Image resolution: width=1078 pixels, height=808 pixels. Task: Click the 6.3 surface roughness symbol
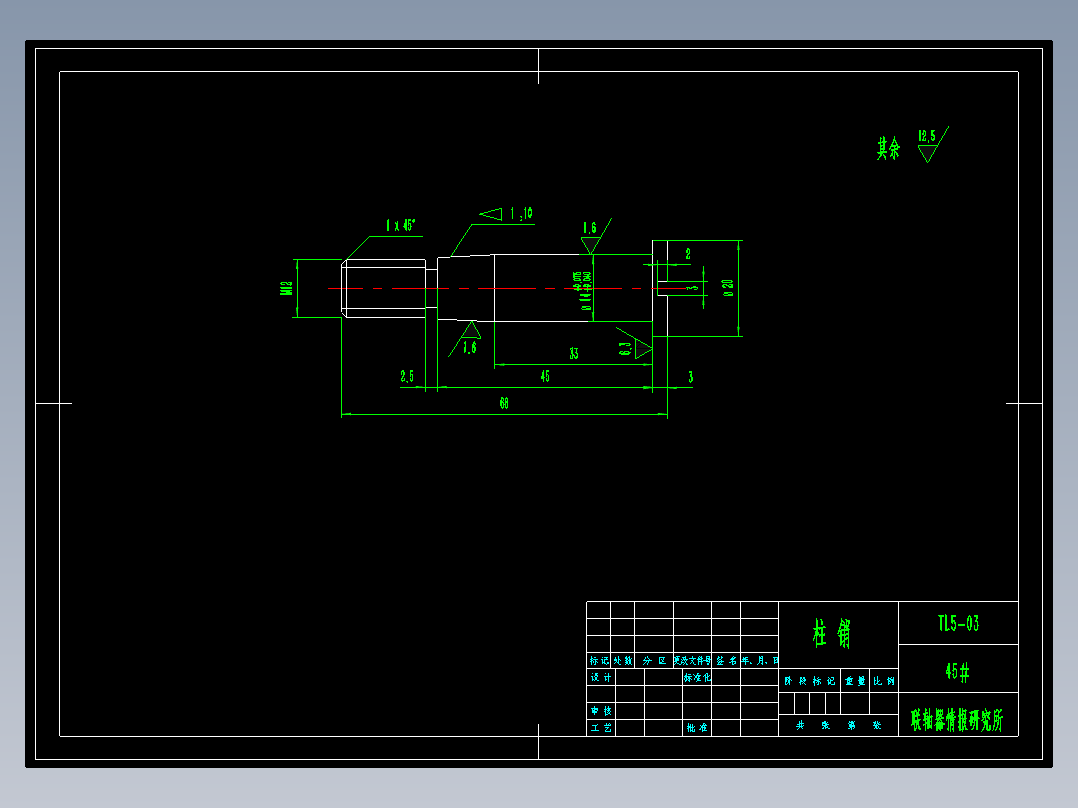point(634,345)
